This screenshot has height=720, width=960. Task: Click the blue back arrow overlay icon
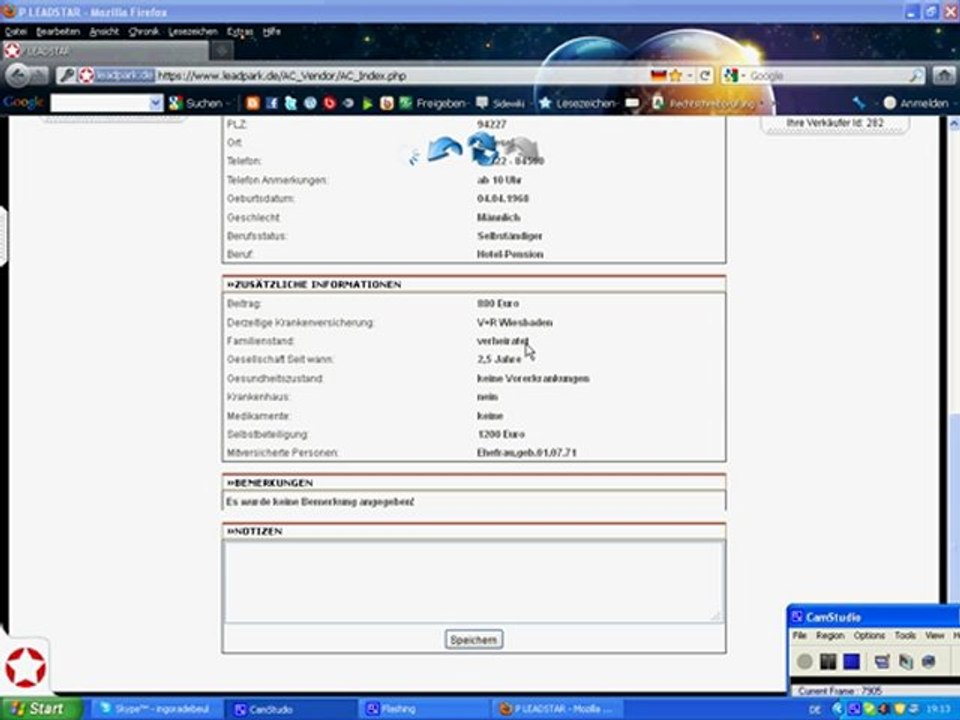pyautogui.click(x=444, y=149)
